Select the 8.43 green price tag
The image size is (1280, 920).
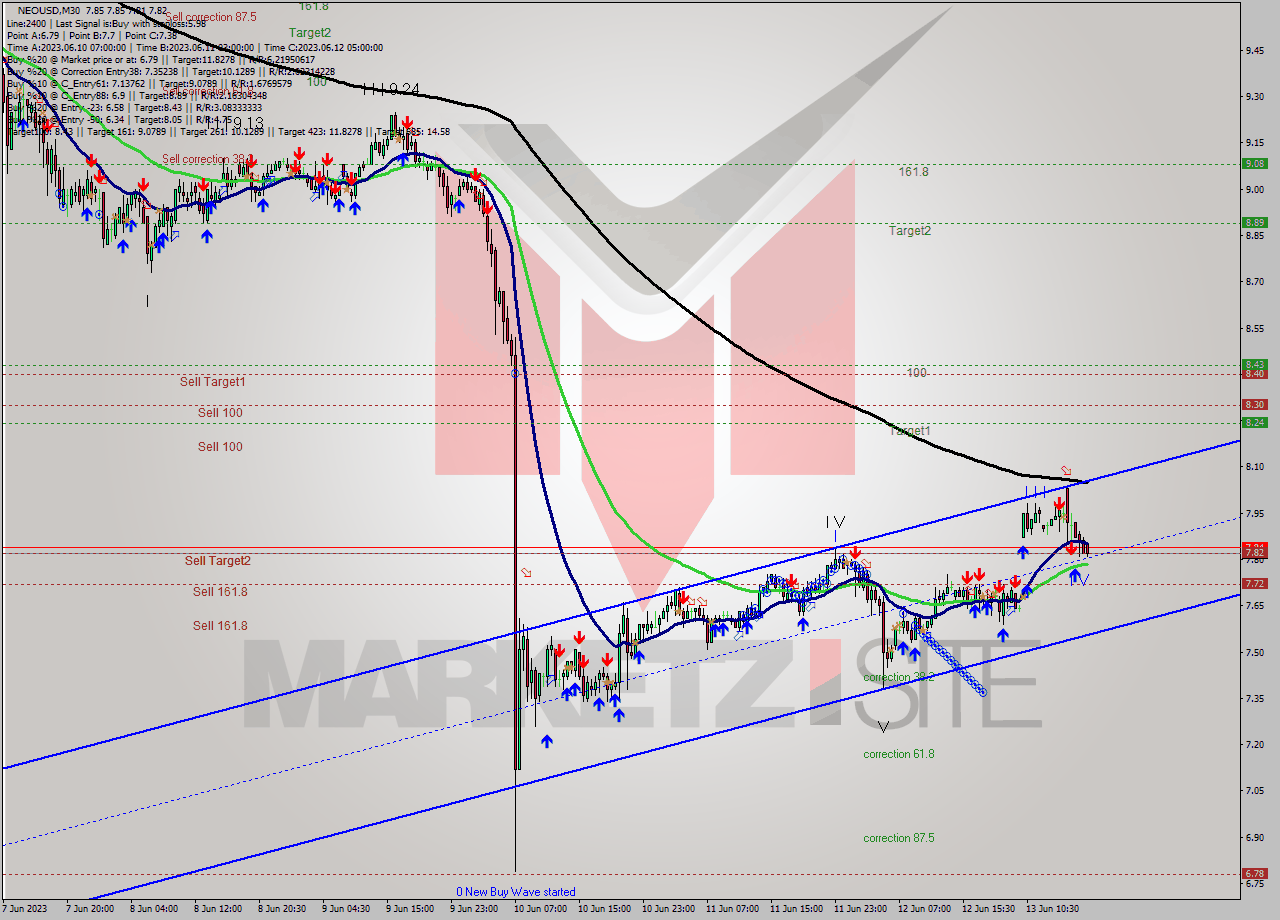pyautogui.click(x=1254, y=364)
